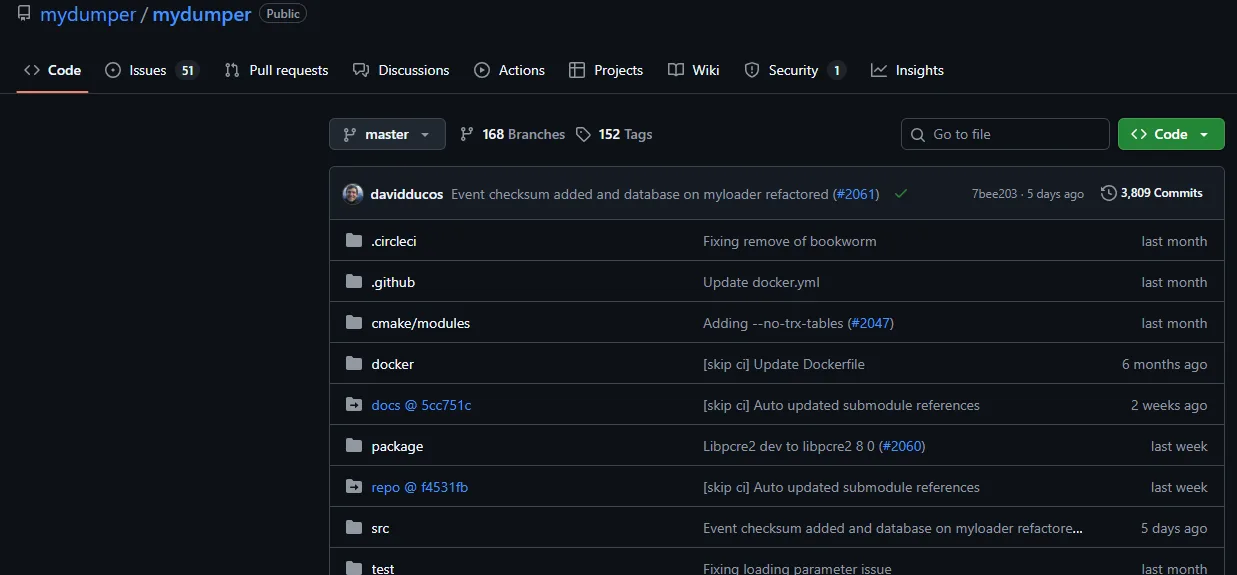Focus the Go to file search field
1237x575 pixels.
[1005, 134]
